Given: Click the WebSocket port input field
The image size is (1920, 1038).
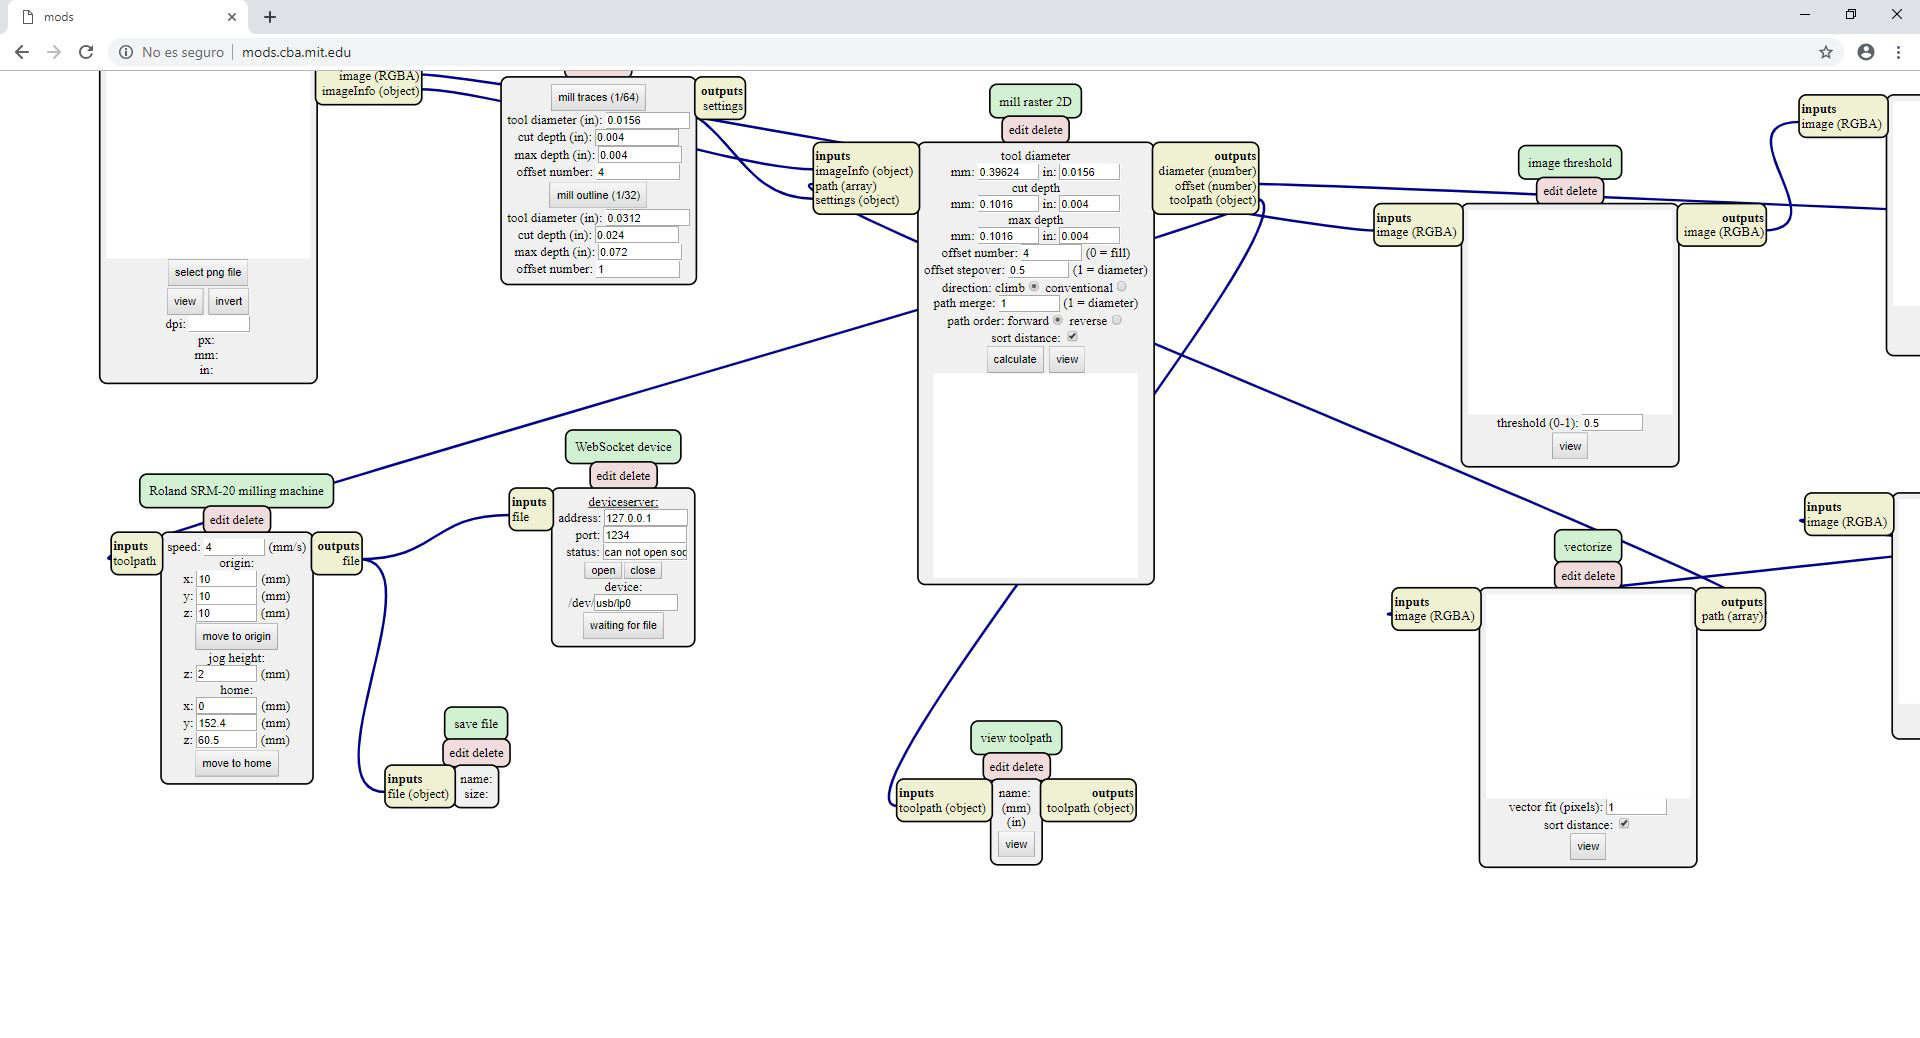Looking at the screenshot, I should [644, 535].
